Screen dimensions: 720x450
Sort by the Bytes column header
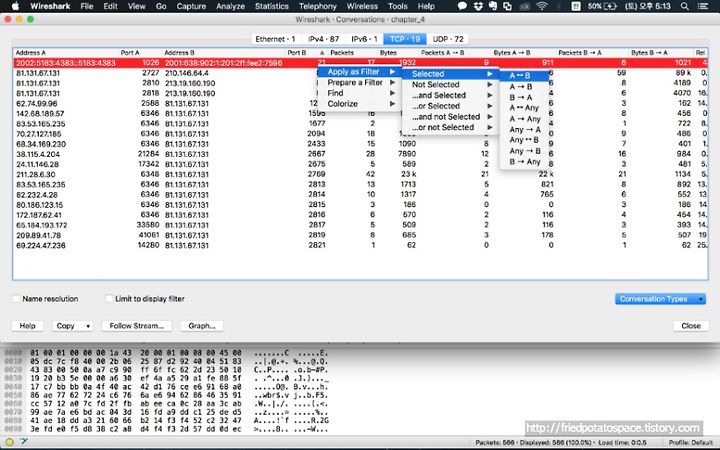(399, 53)
